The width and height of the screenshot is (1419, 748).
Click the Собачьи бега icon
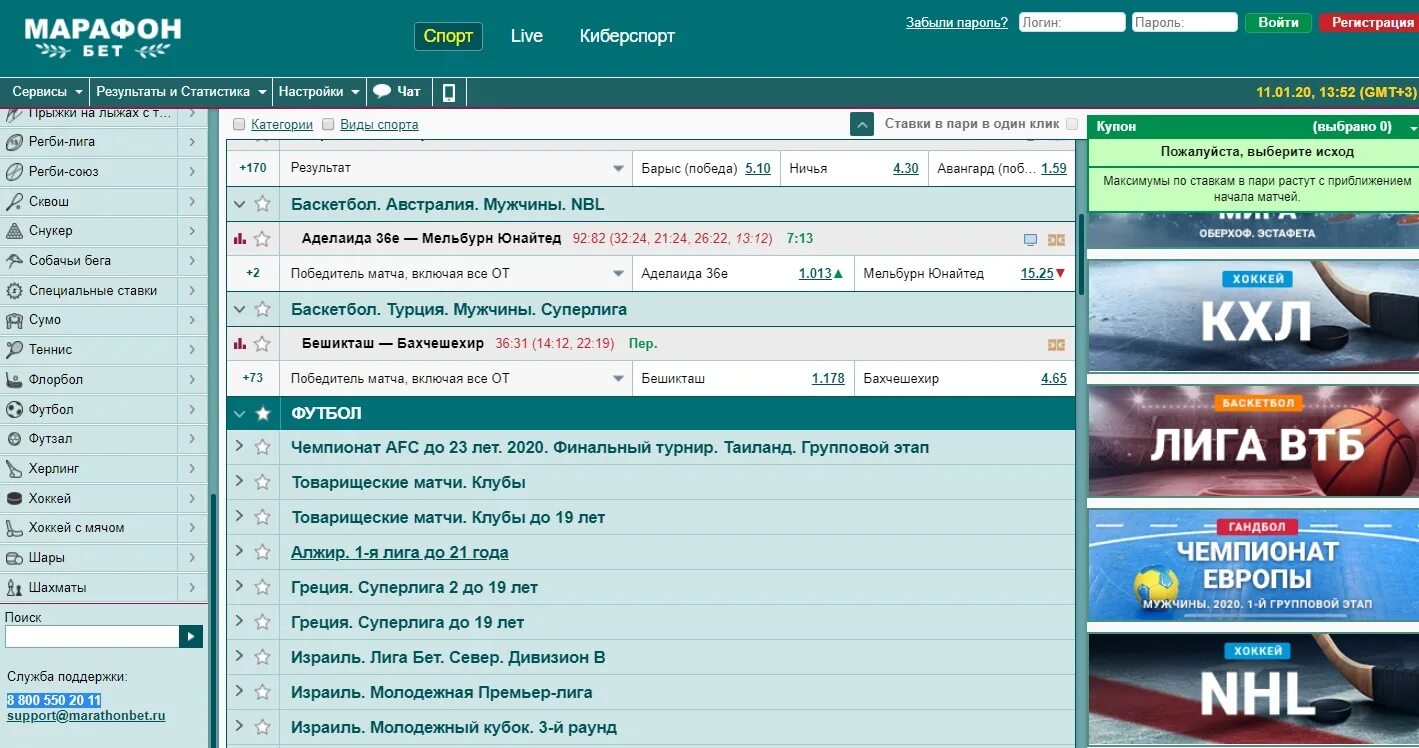tap(14, 261)
